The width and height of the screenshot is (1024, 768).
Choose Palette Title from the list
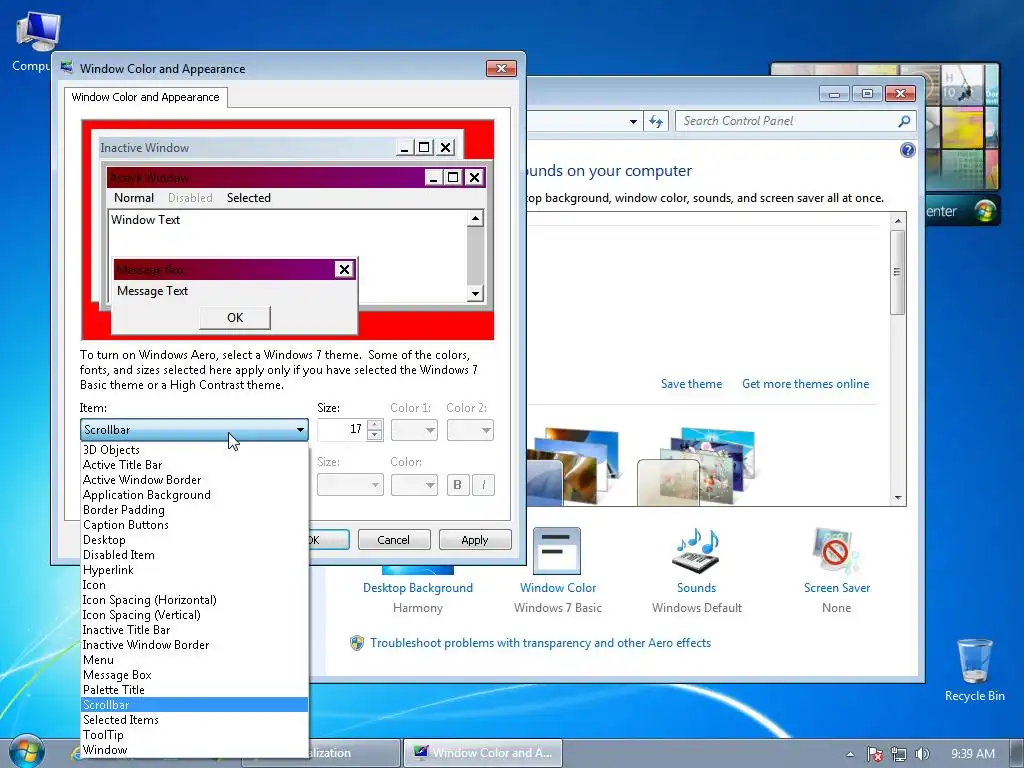pyautogui.click(x=194, y=690)
